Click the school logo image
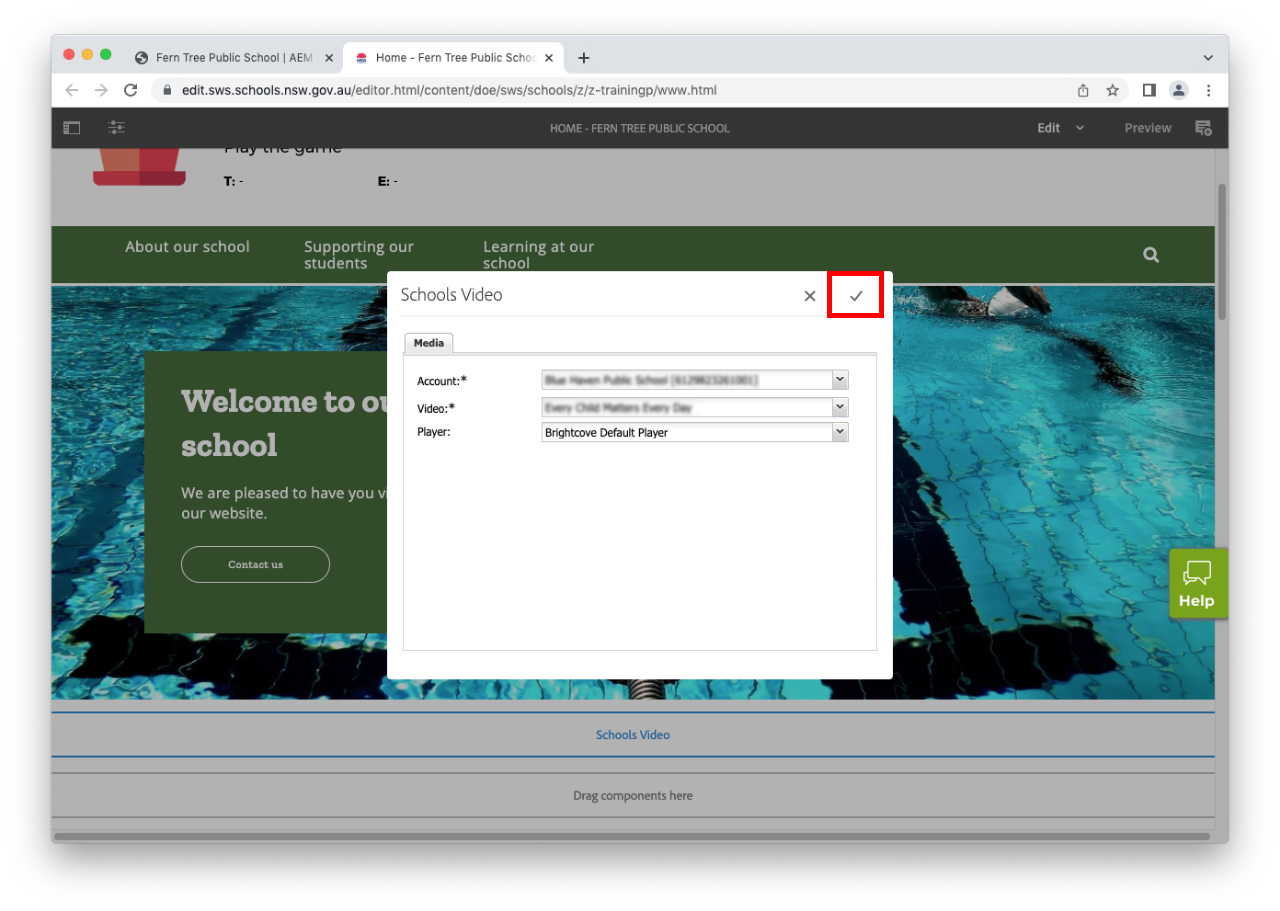The height and width of the screenshot is (911, 1280). pyautogui.click(x=139, y=167)
